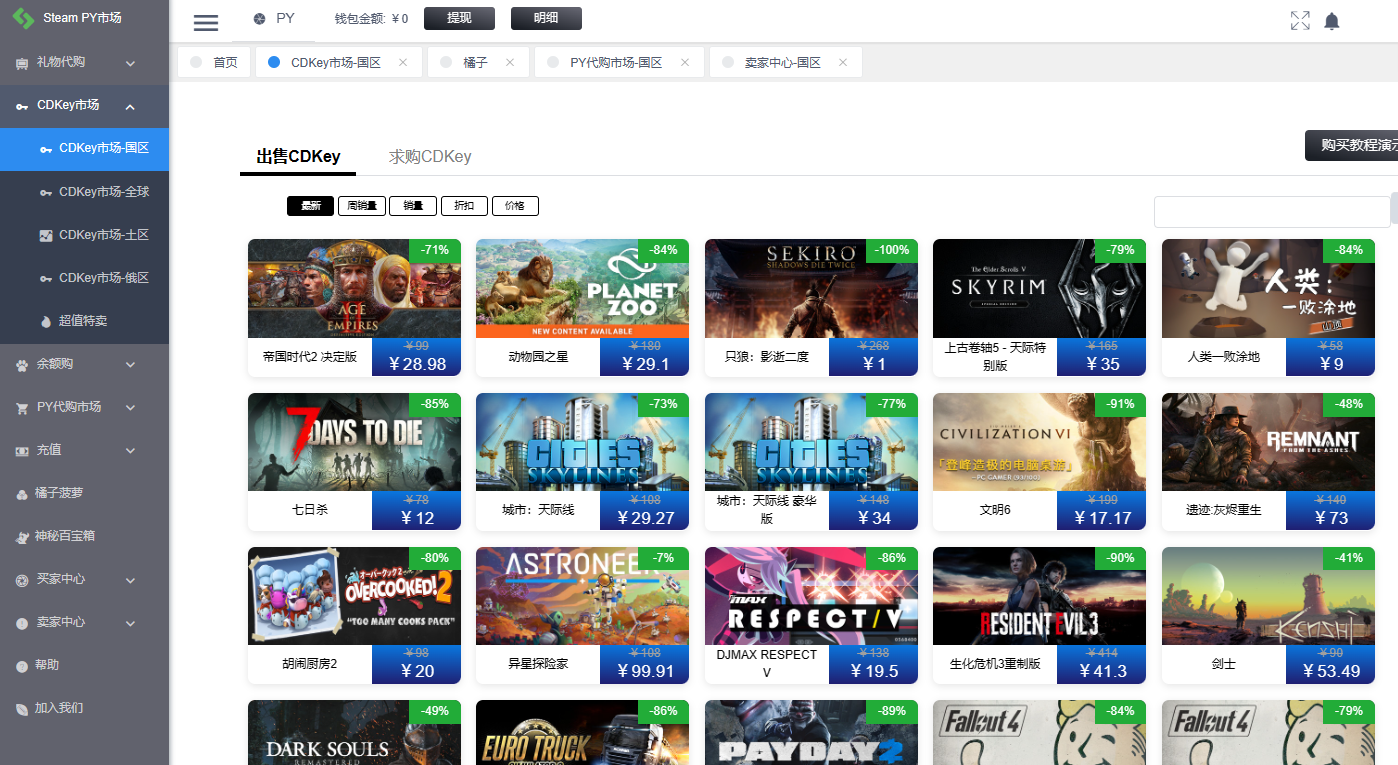Click the 加入我们 sidebar icon
Image resolution: width=1398 pixels, height=765 pixels.
[22, 709]
